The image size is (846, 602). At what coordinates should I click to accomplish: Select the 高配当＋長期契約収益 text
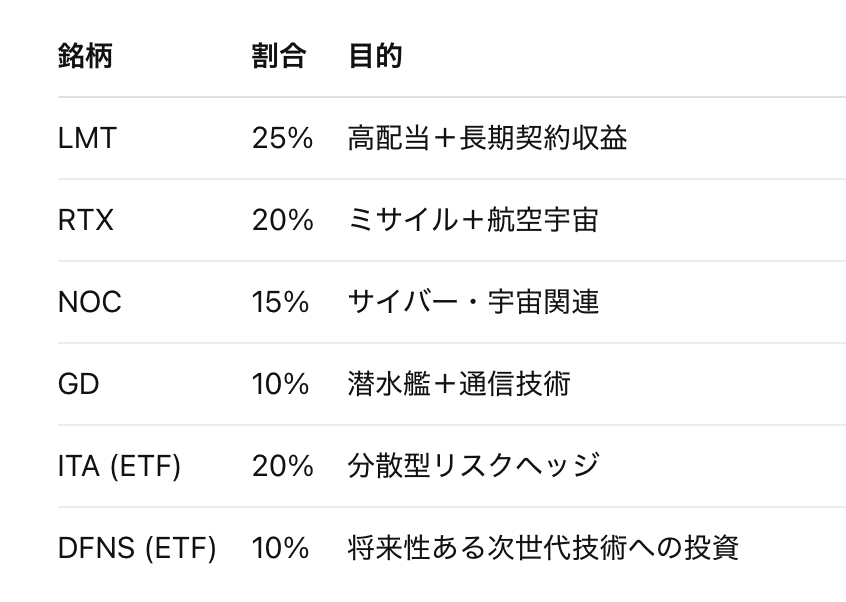click(x=487, y=138)
